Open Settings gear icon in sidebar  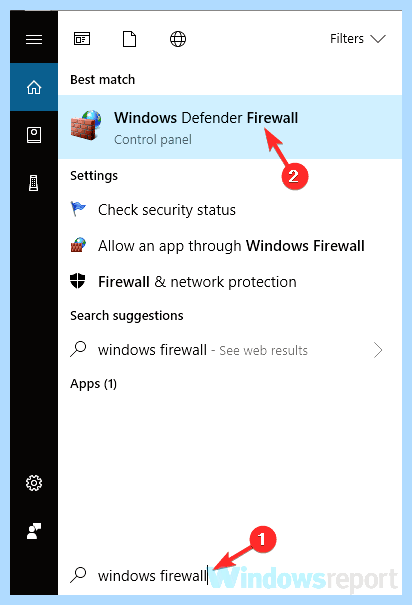coord(34,483)
